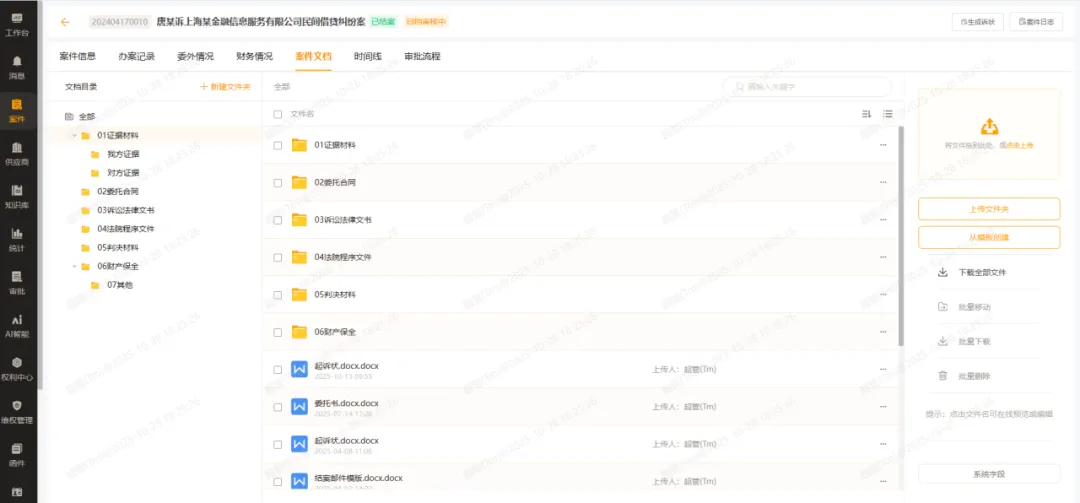Screen dimensions: 1080x503
Task: Open file 结案邮件模版.docx.docx
Action: tap(358, 478)
